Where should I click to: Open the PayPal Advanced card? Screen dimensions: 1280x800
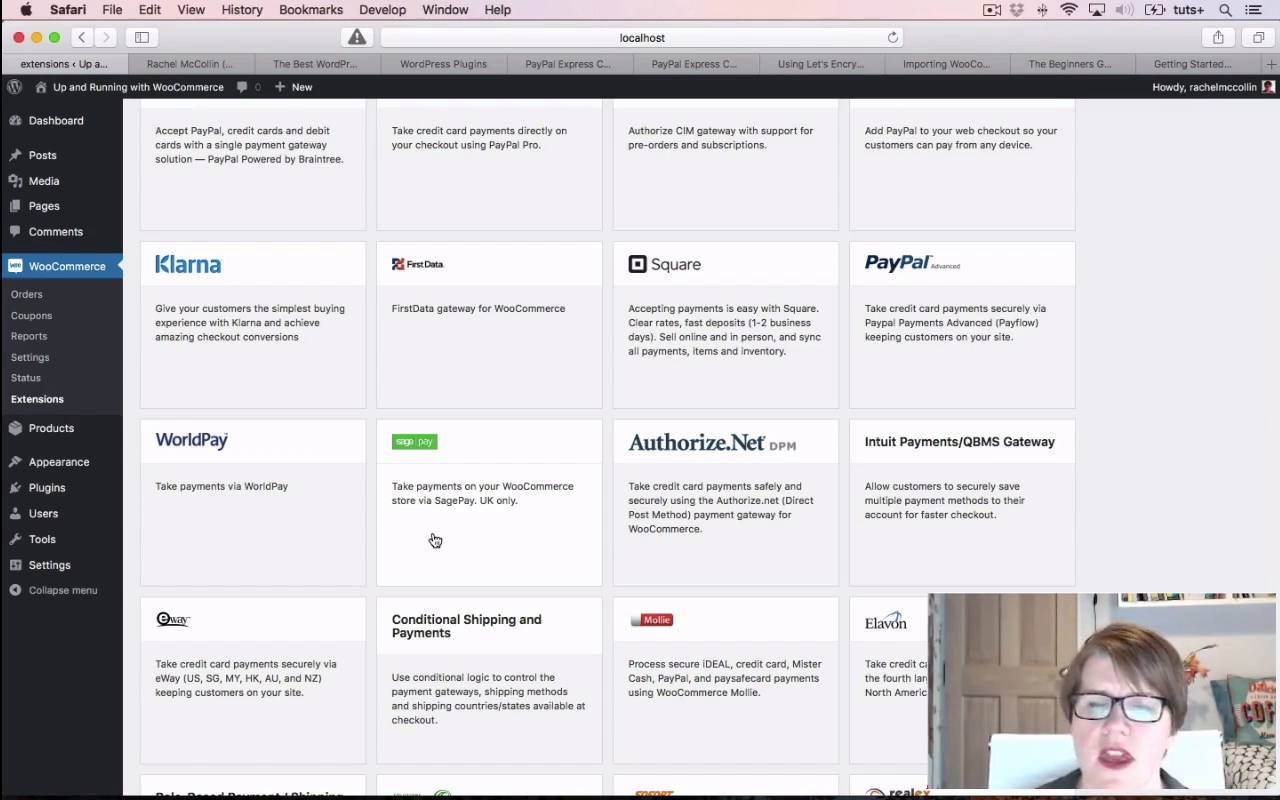click(x=962, y=325)
